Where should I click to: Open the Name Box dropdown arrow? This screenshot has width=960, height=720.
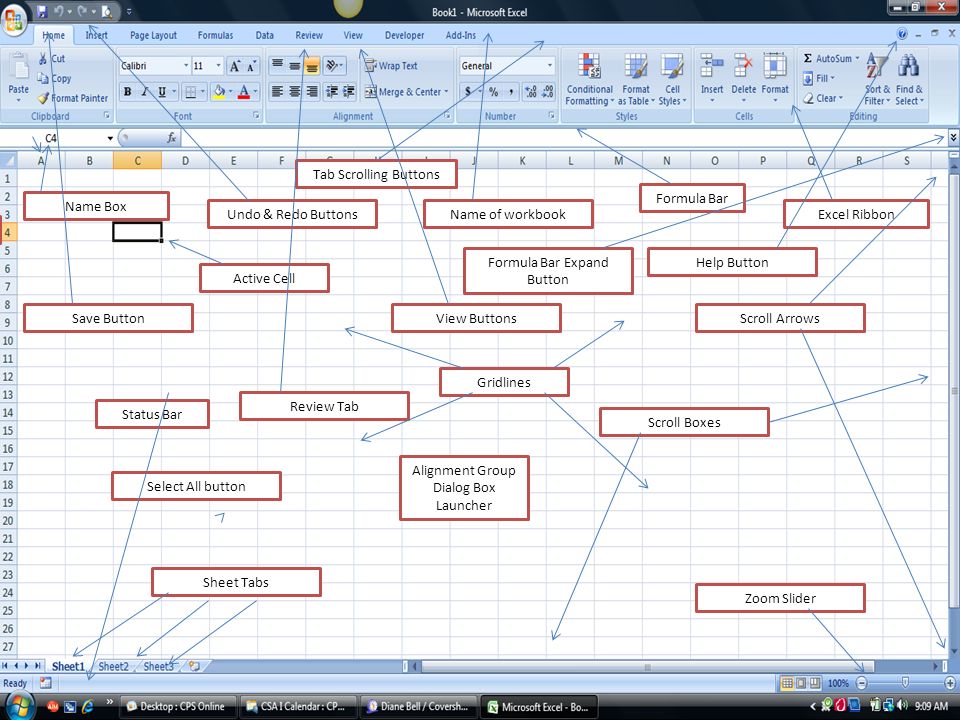[x=110, y=138]
